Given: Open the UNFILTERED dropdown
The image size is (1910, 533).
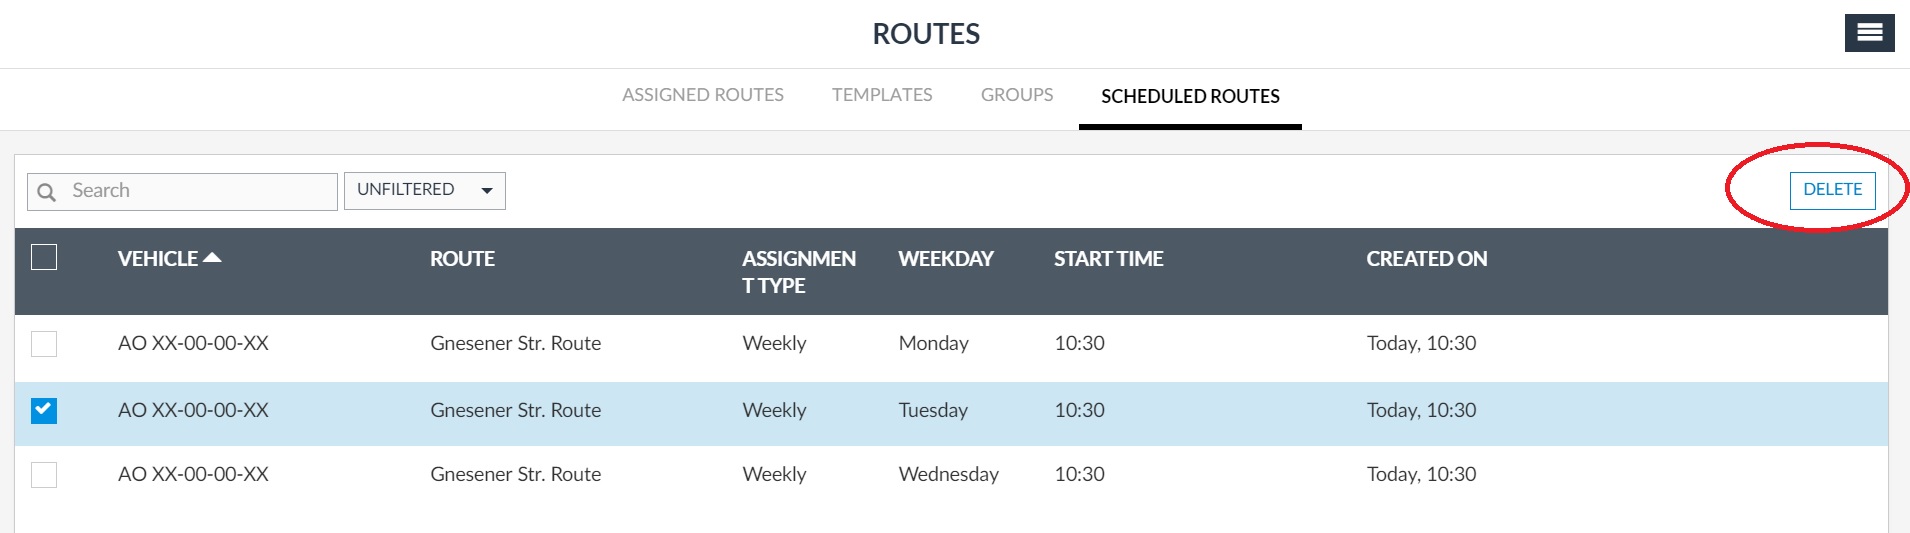Looking at the screenshot, I should (x=424, y=190).
